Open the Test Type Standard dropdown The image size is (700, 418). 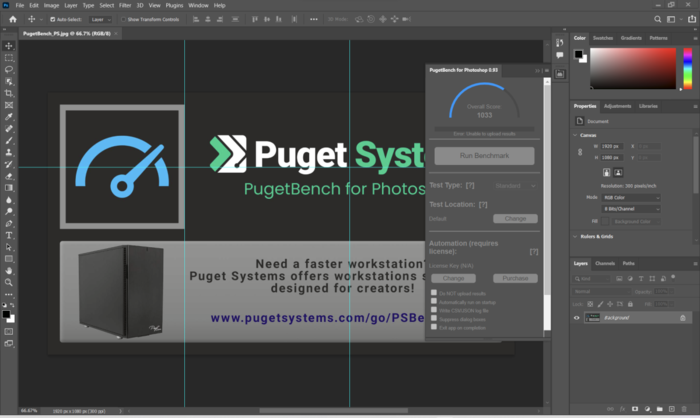tap(515, 186)
